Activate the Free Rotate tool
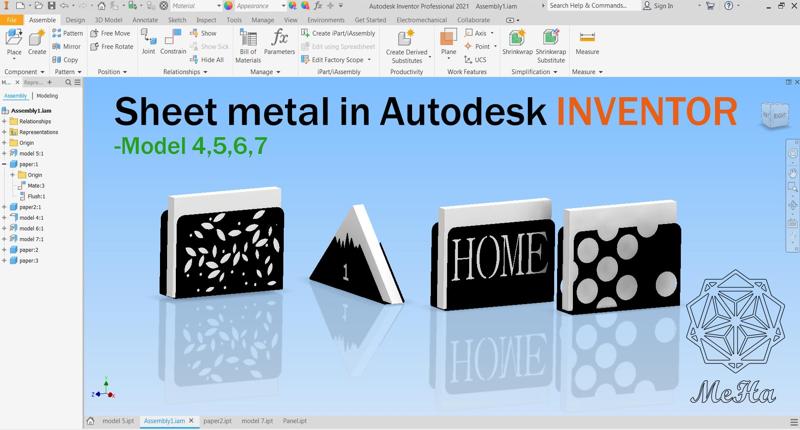 [112, 46]
